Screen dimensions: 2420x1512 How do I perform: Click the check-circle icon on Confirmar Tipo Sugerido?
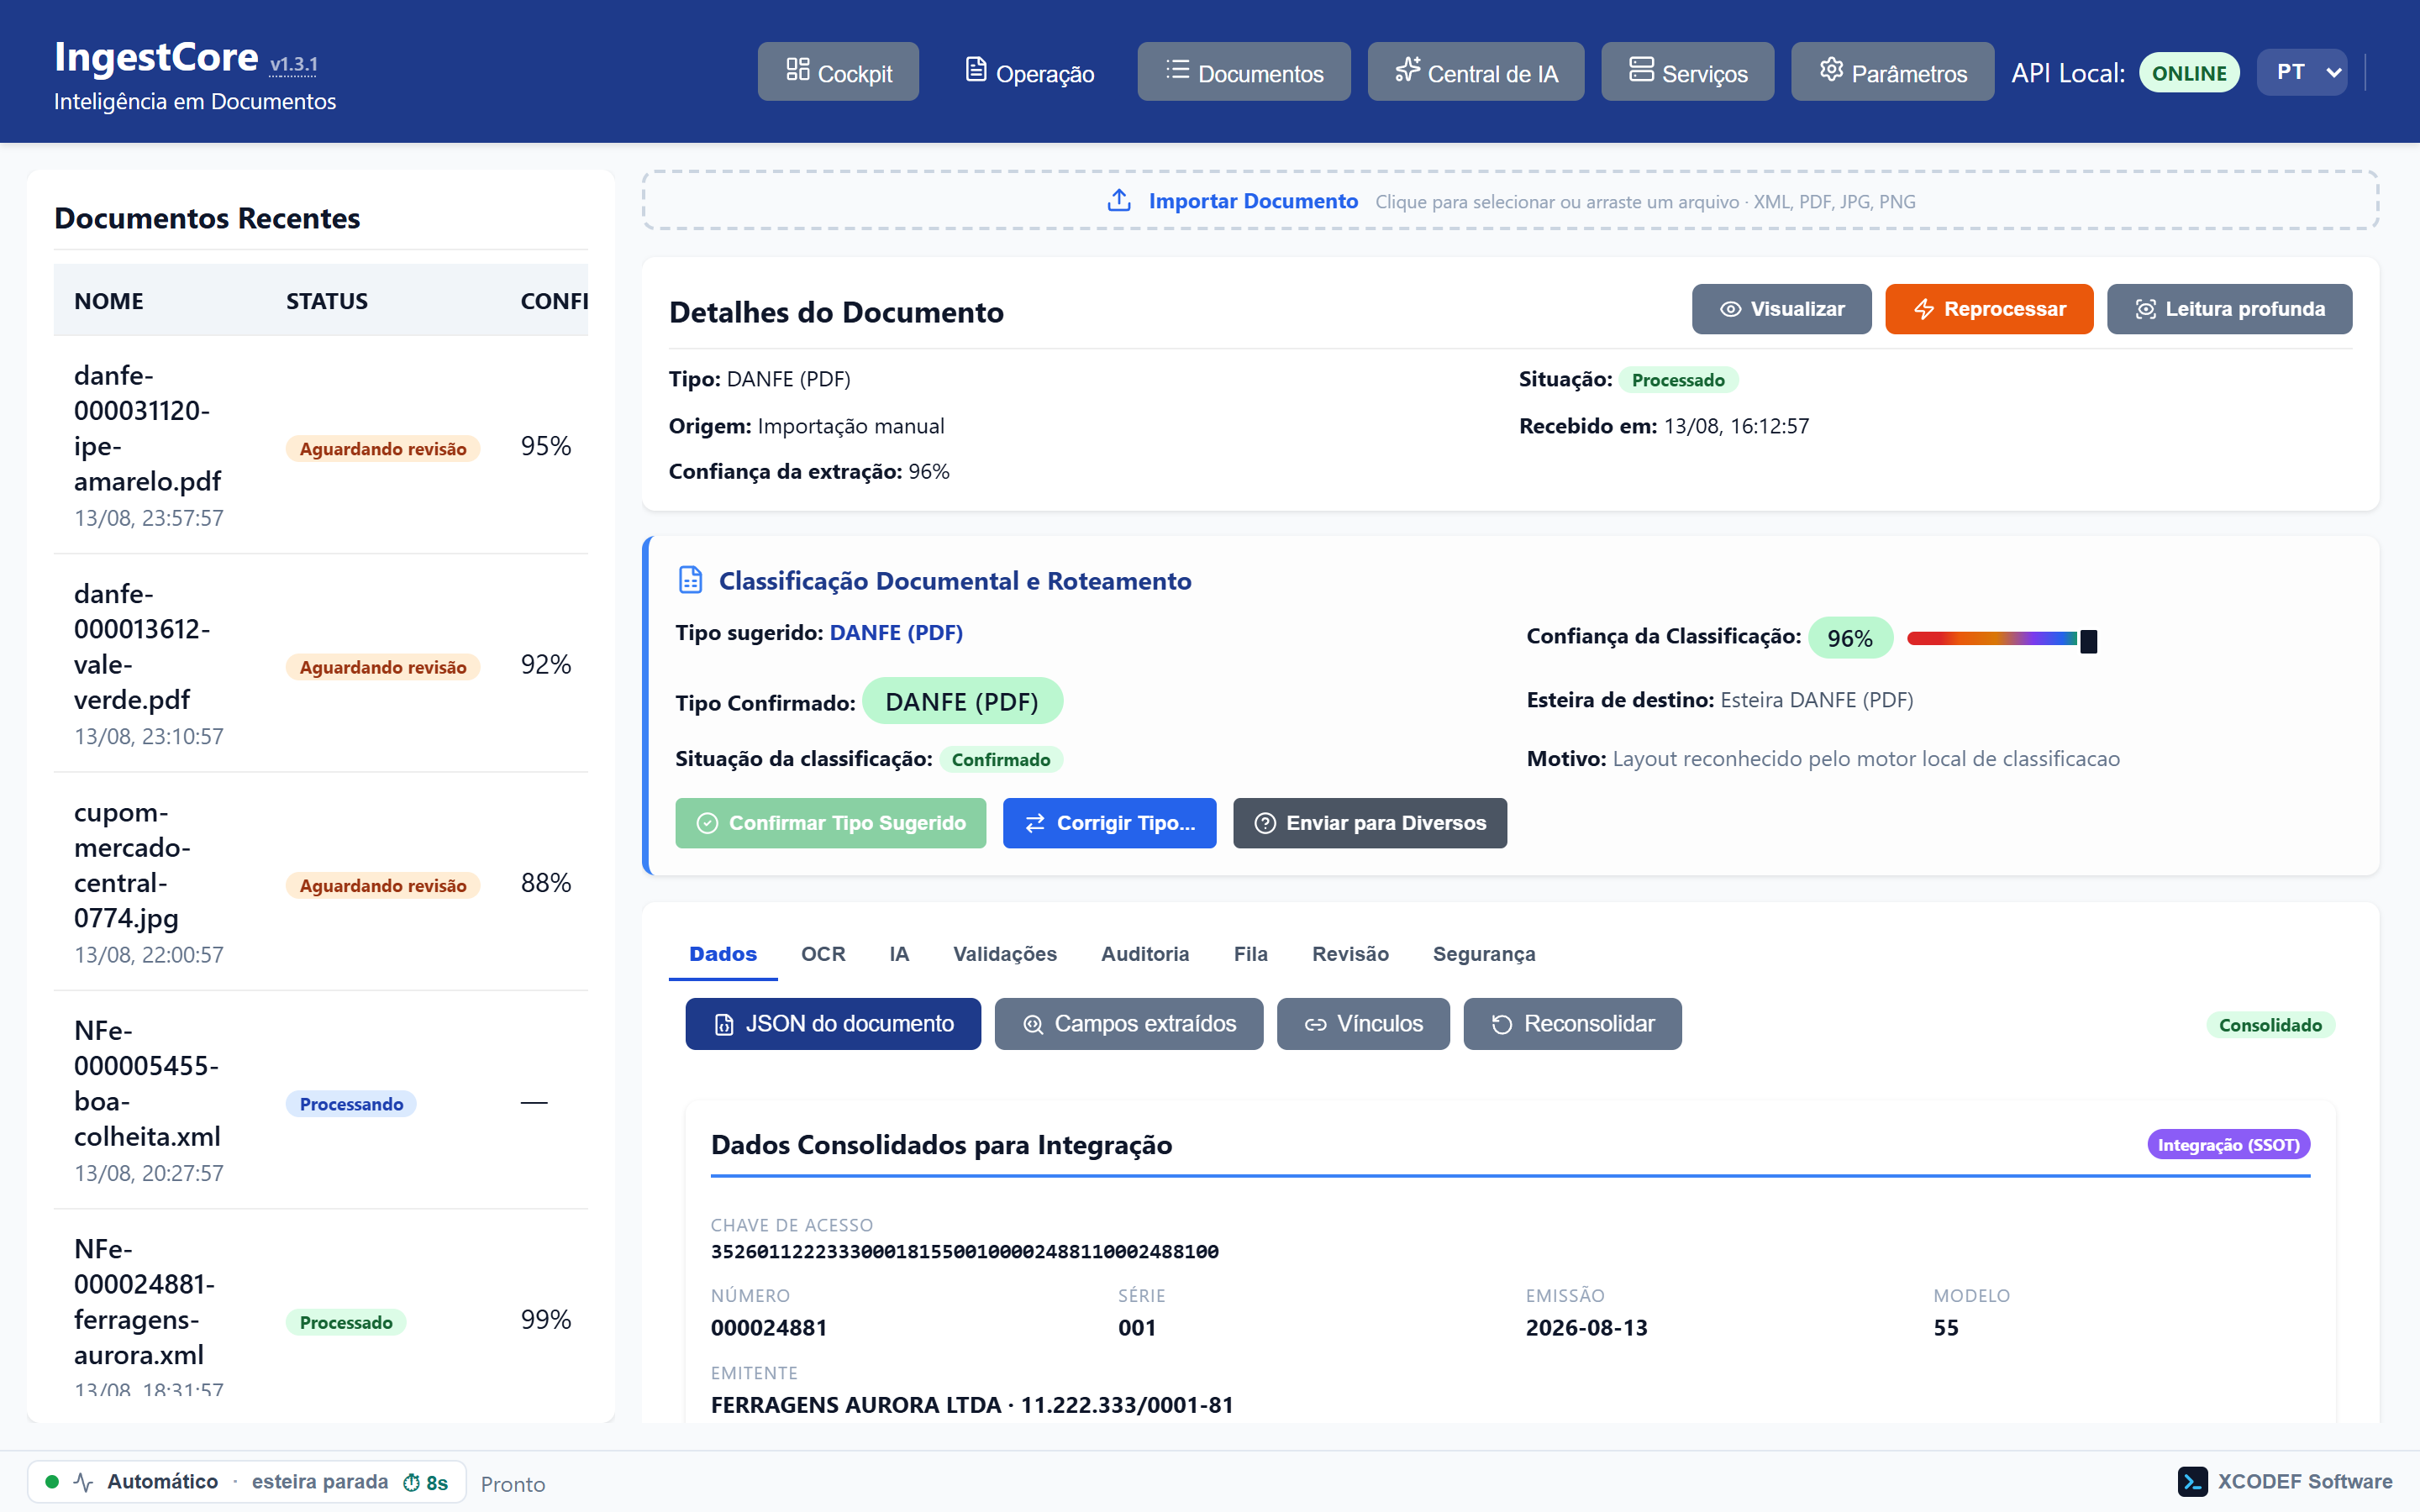[707, 823]
